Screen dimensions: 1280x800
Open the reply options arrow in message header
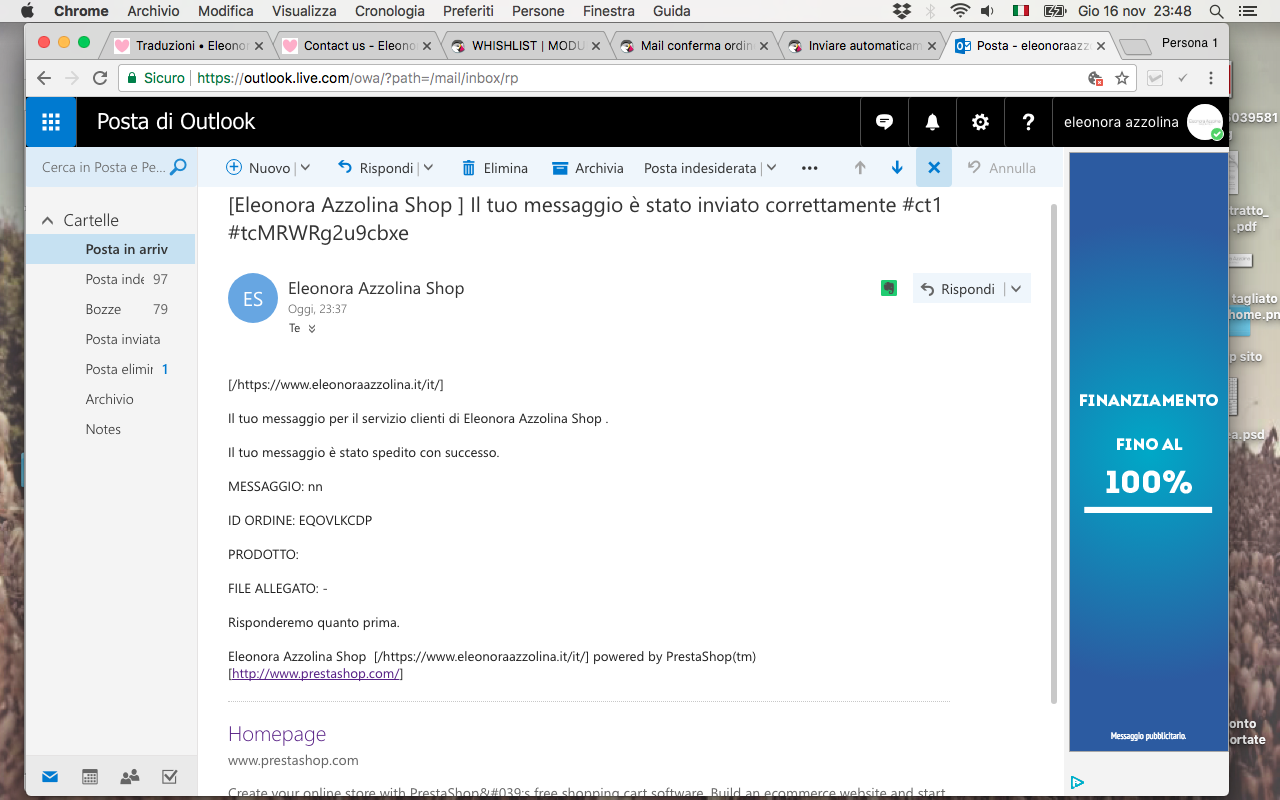pyautogui.click(x=1016, y=289)
